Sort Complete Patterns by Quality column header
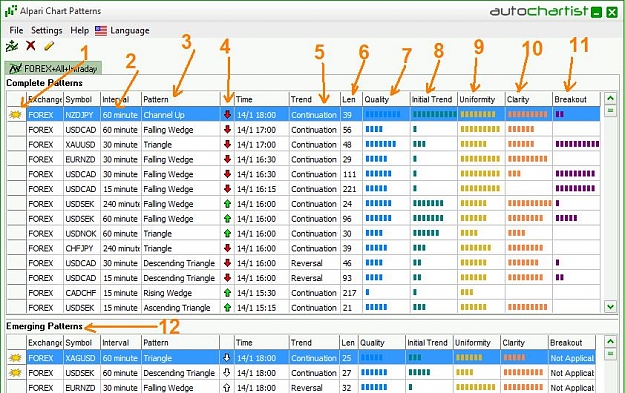Image resolution: width=625 pixels, height=393 pixels. point(386,99)
